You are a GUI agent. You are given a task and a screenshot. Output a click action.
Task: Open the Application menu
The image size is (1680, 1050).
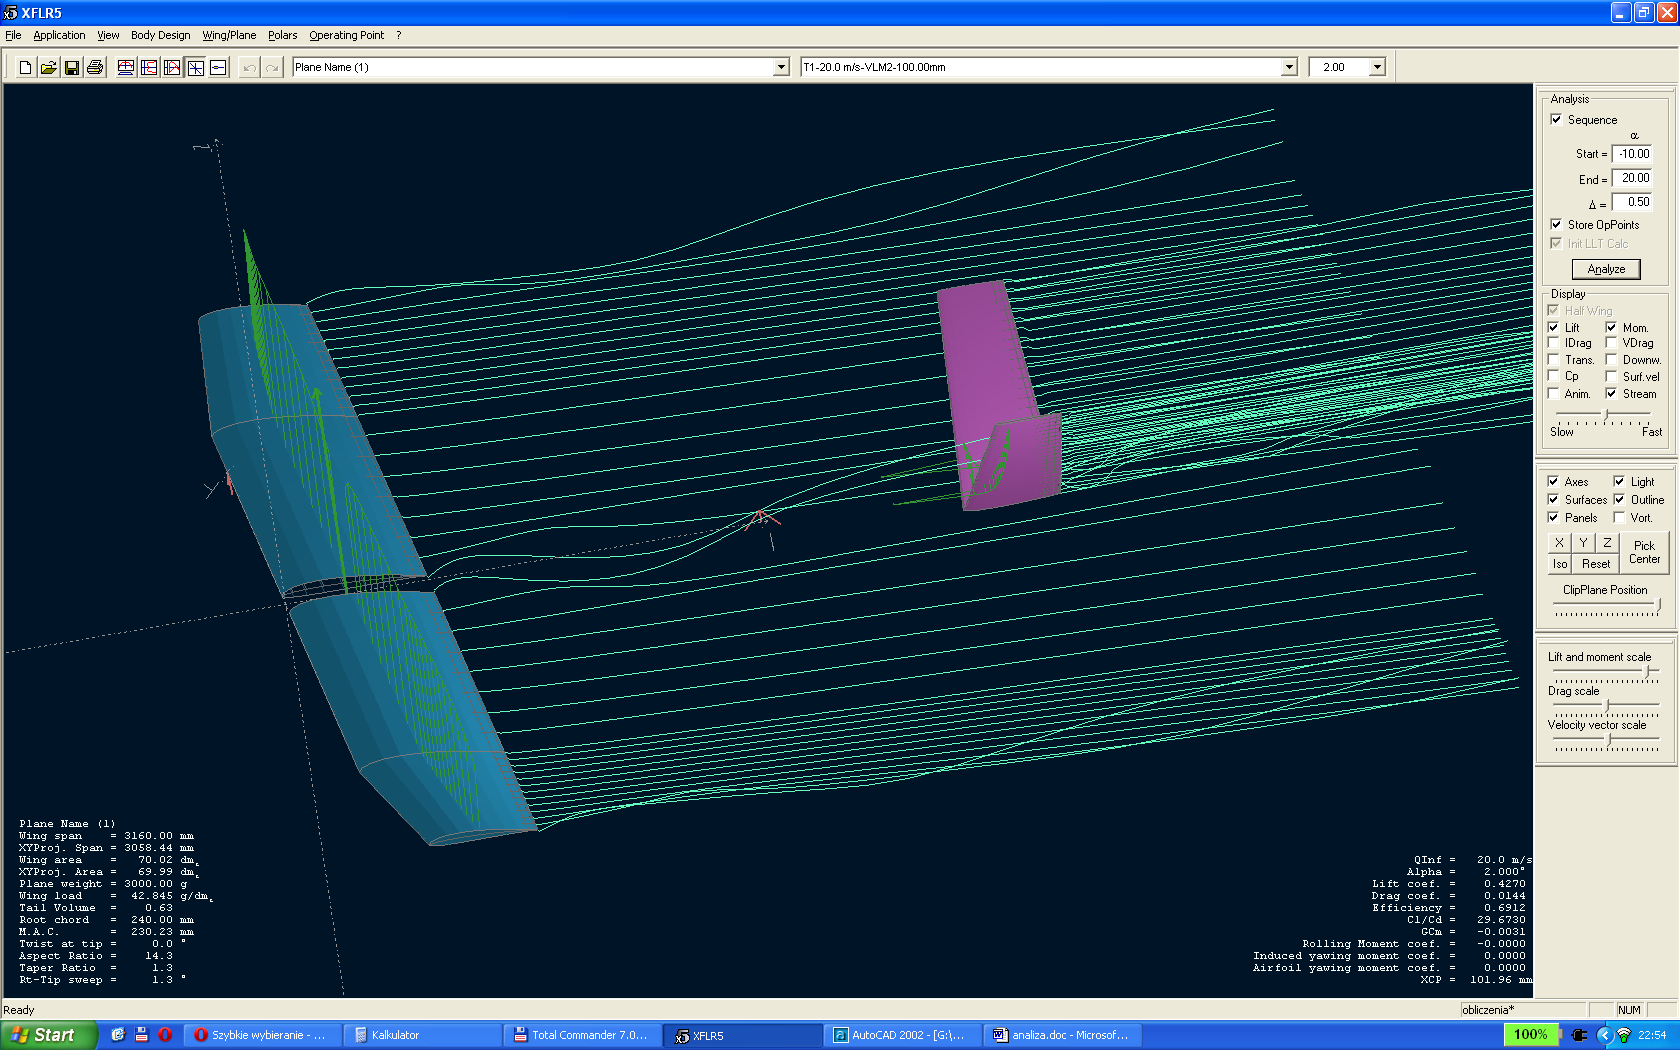[x=59, y=35]
